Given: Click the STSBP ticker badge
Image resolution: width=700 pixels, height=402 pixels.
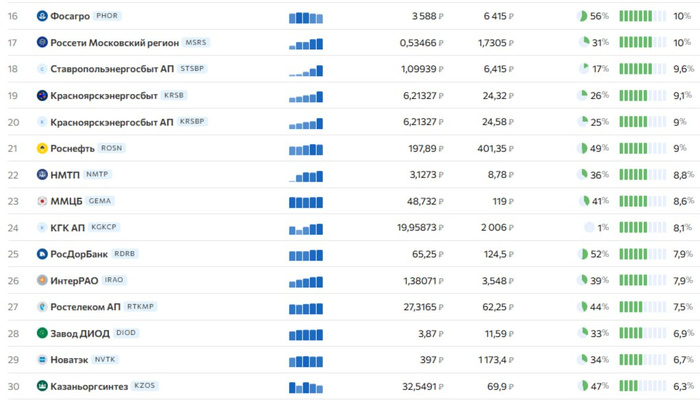Looking at the screenshot, I should (192, 68).
